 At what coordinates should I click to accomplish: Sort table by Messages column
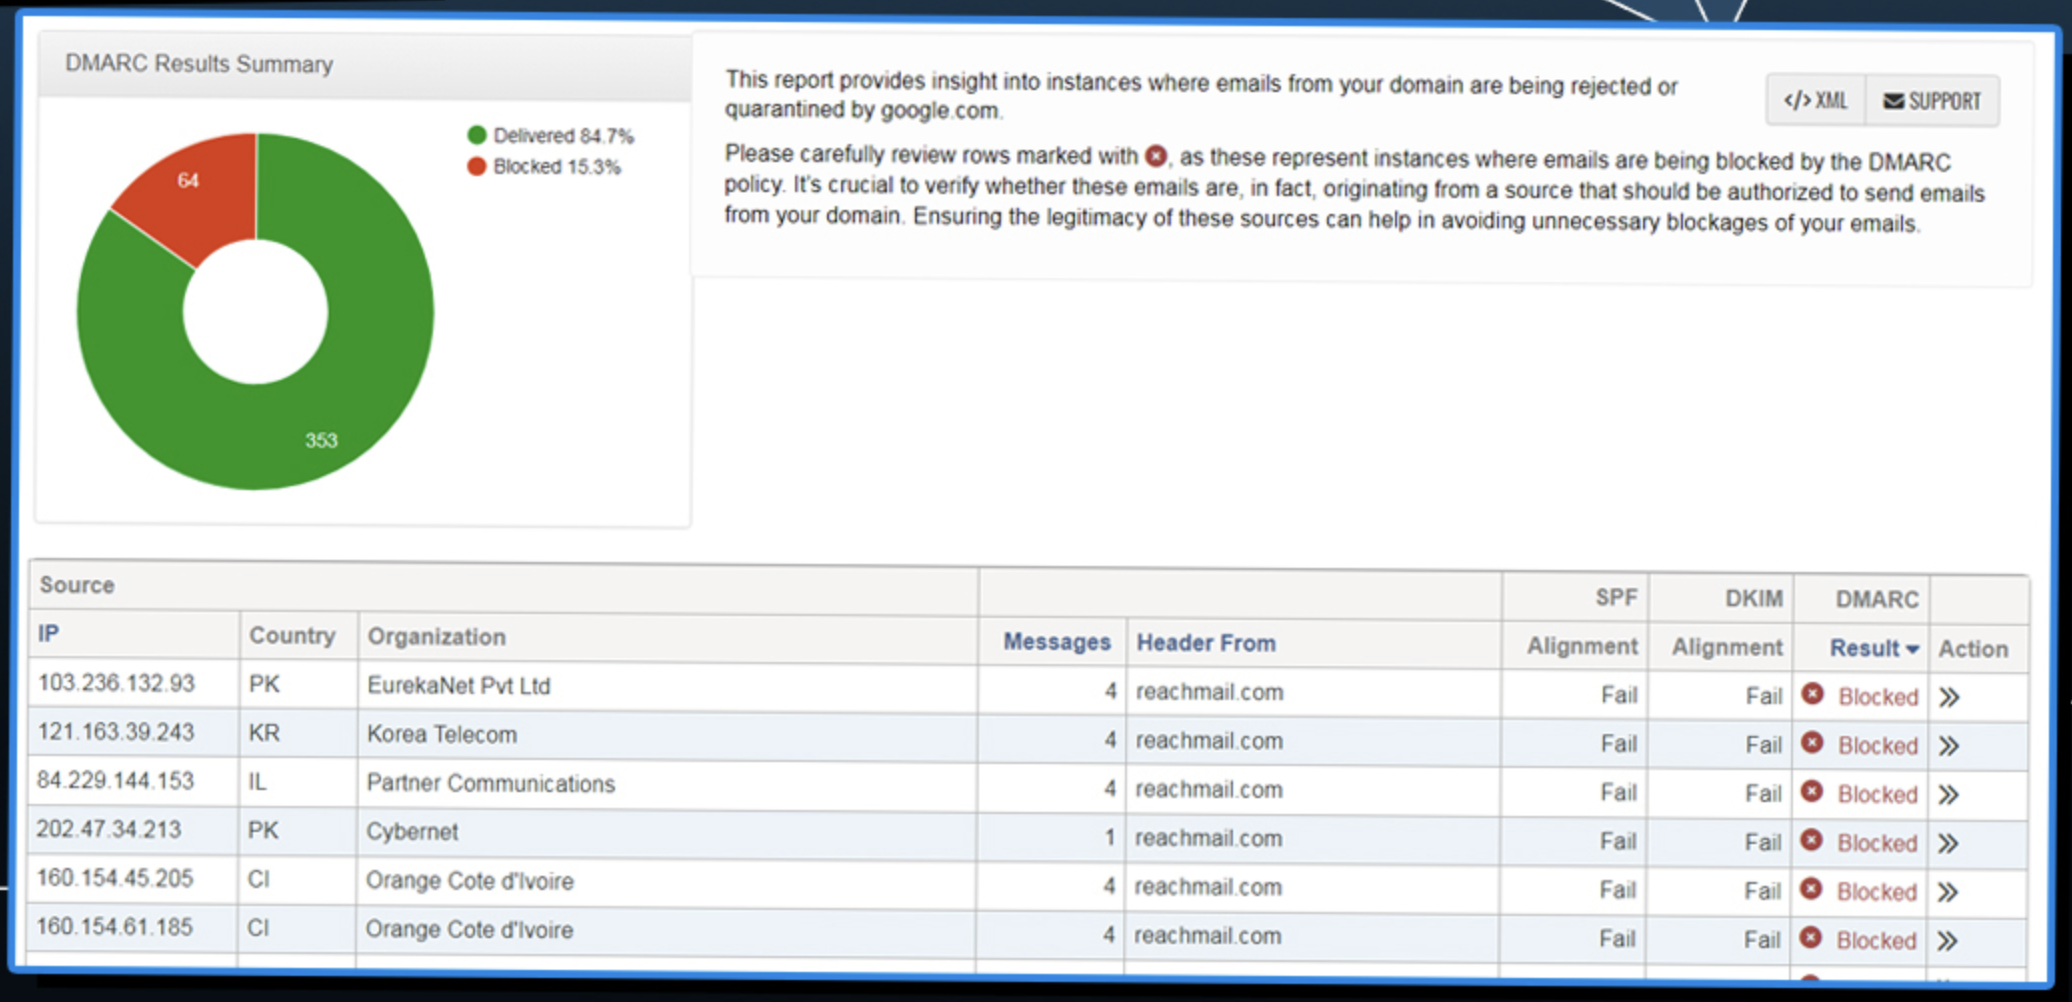(1056, 642)
